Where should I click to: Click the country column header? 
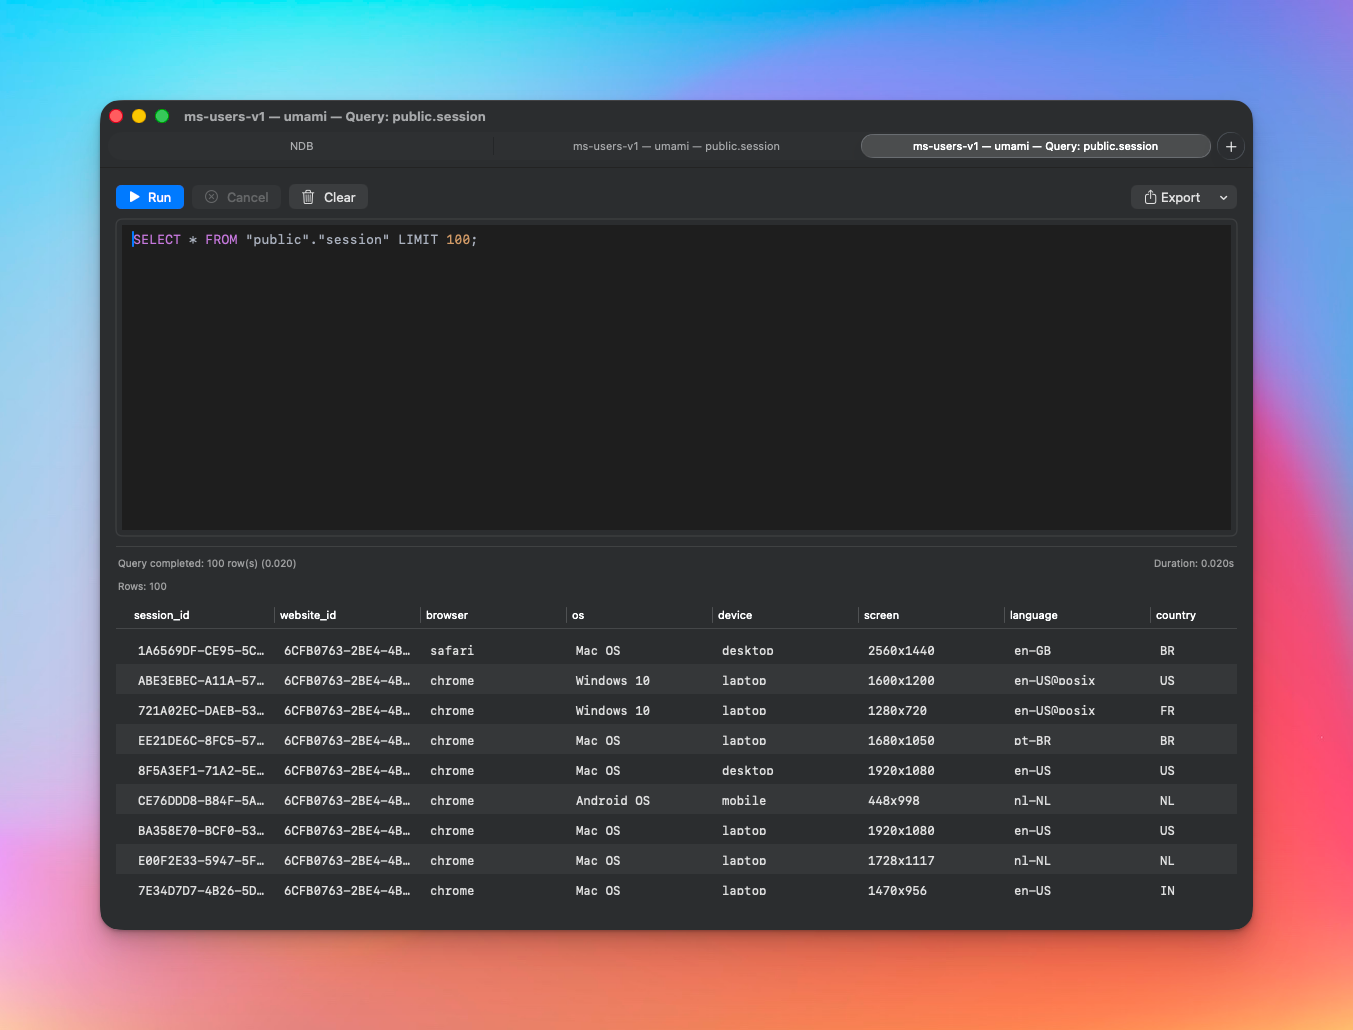tap(1175, 615)
